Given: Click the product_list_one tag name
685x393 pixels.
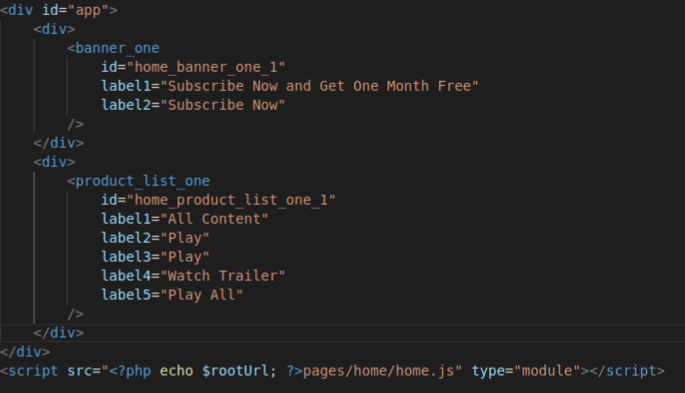Looking at the screenshot, I should [x=142, y=181].
